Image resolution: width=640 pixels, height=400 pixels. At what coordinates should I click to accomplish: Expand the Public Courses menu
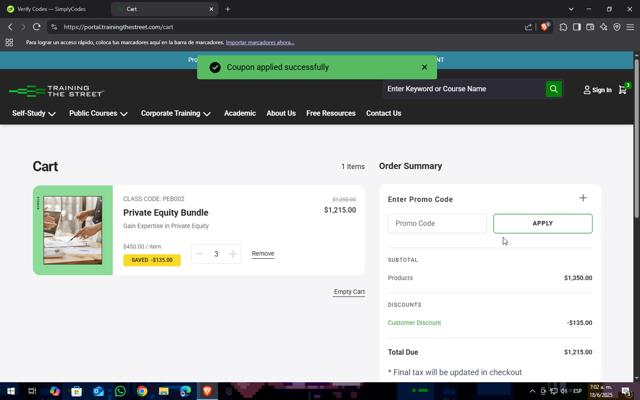tap(98, 113)
